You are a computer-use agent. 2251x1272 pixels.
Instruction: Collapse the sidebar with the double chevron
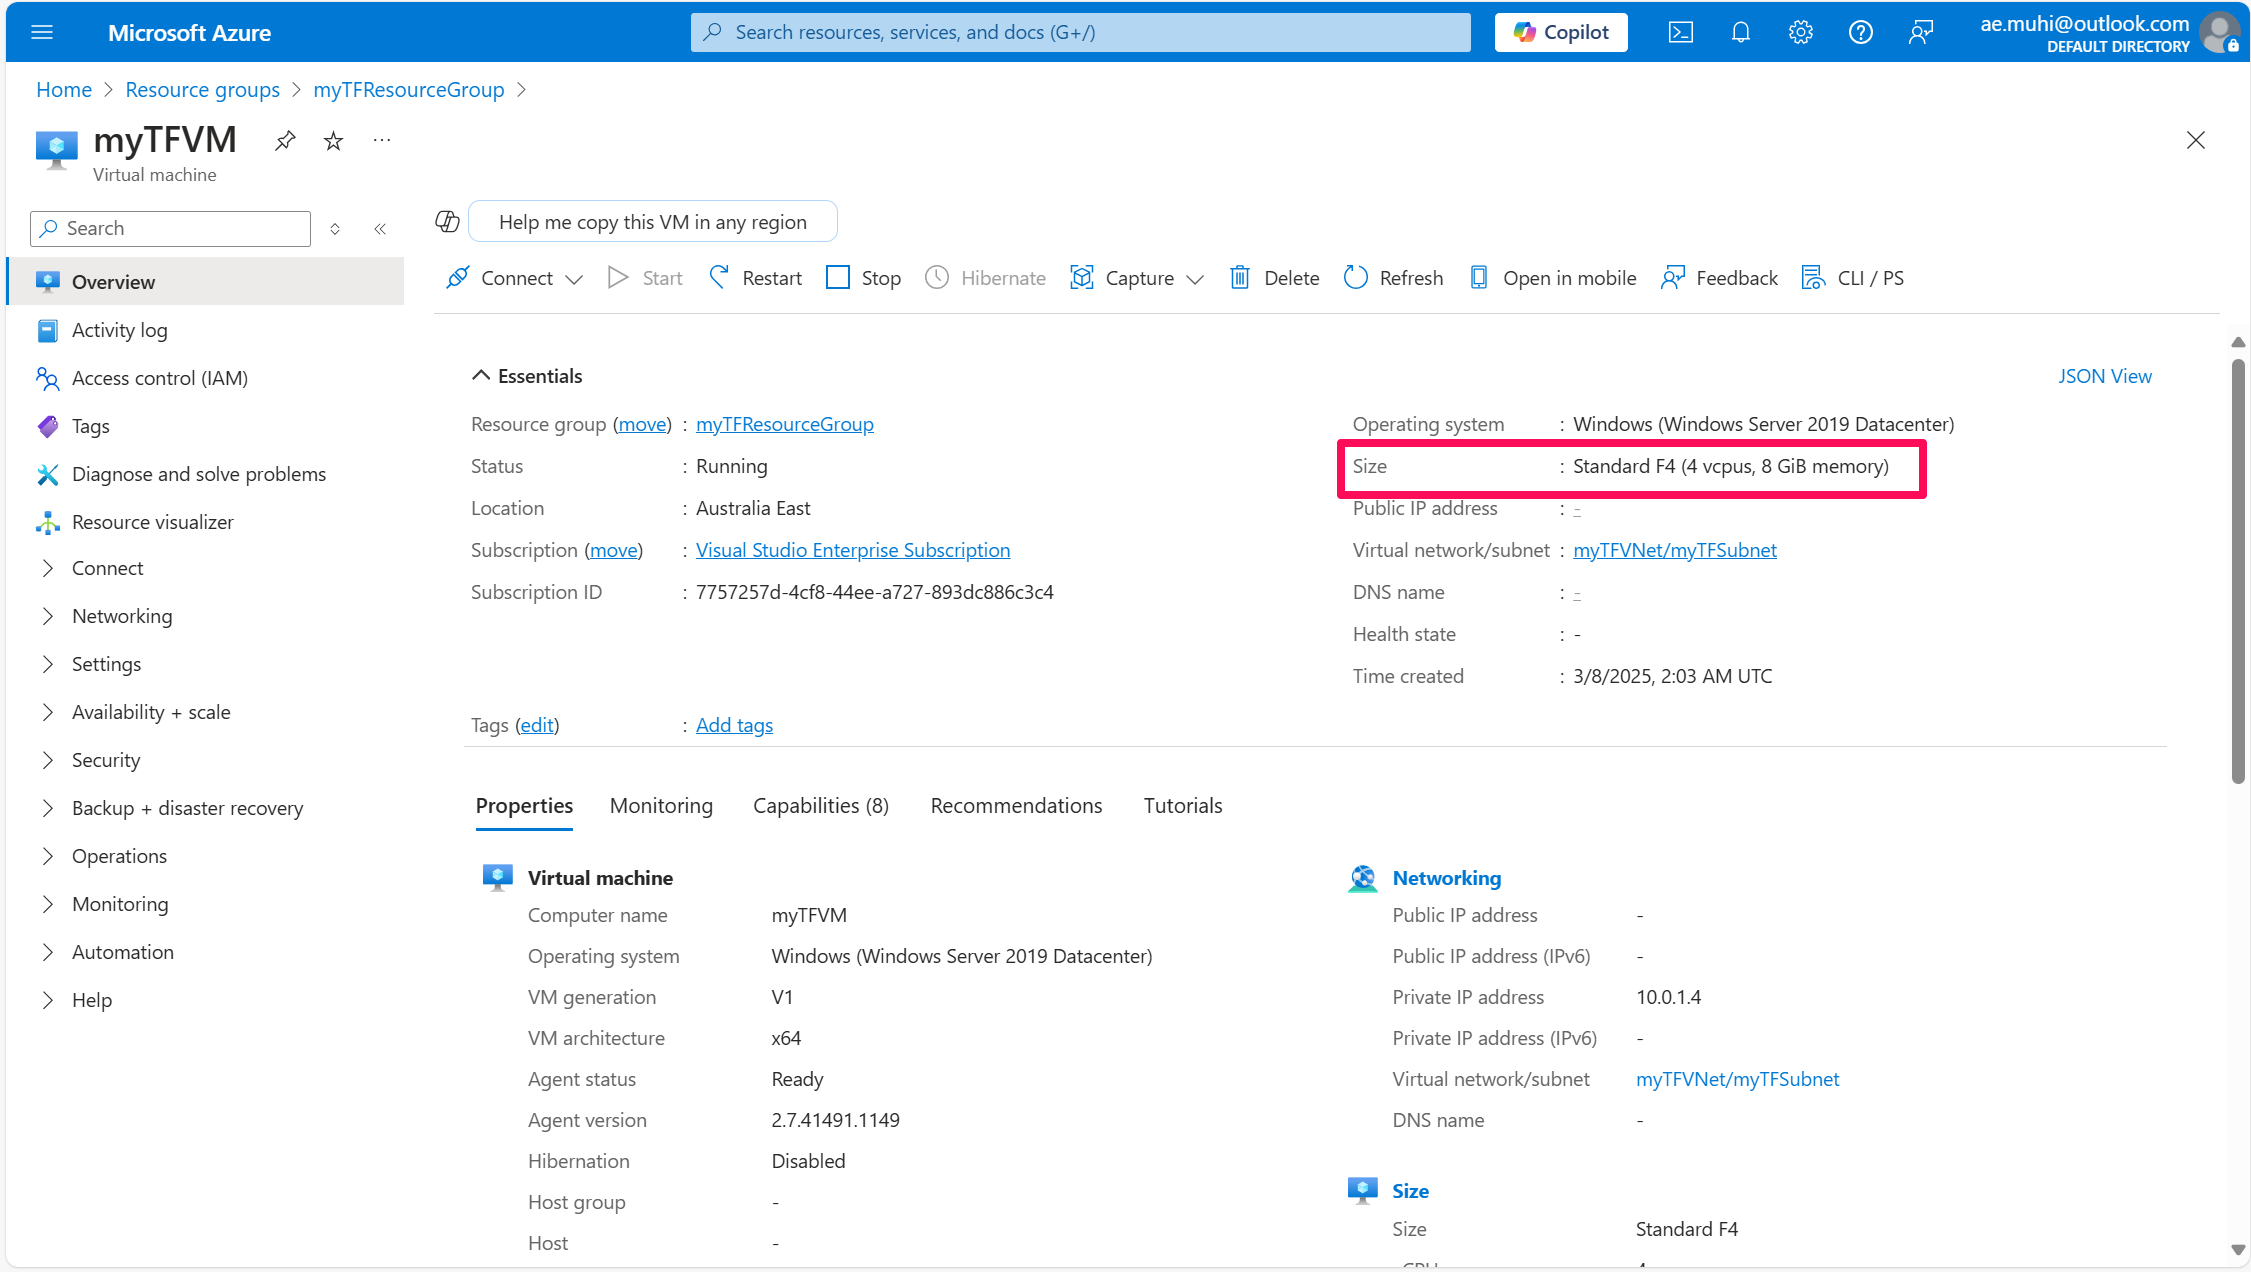[x=380, y=229]
